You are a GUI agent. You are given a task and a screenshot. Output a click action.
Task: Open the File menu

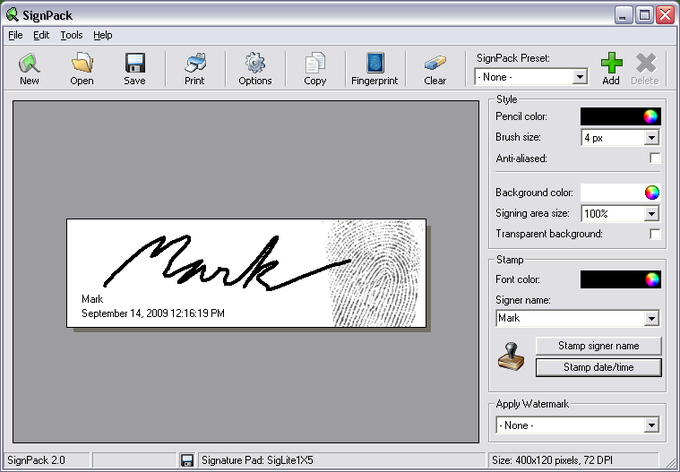click(15, 35)
